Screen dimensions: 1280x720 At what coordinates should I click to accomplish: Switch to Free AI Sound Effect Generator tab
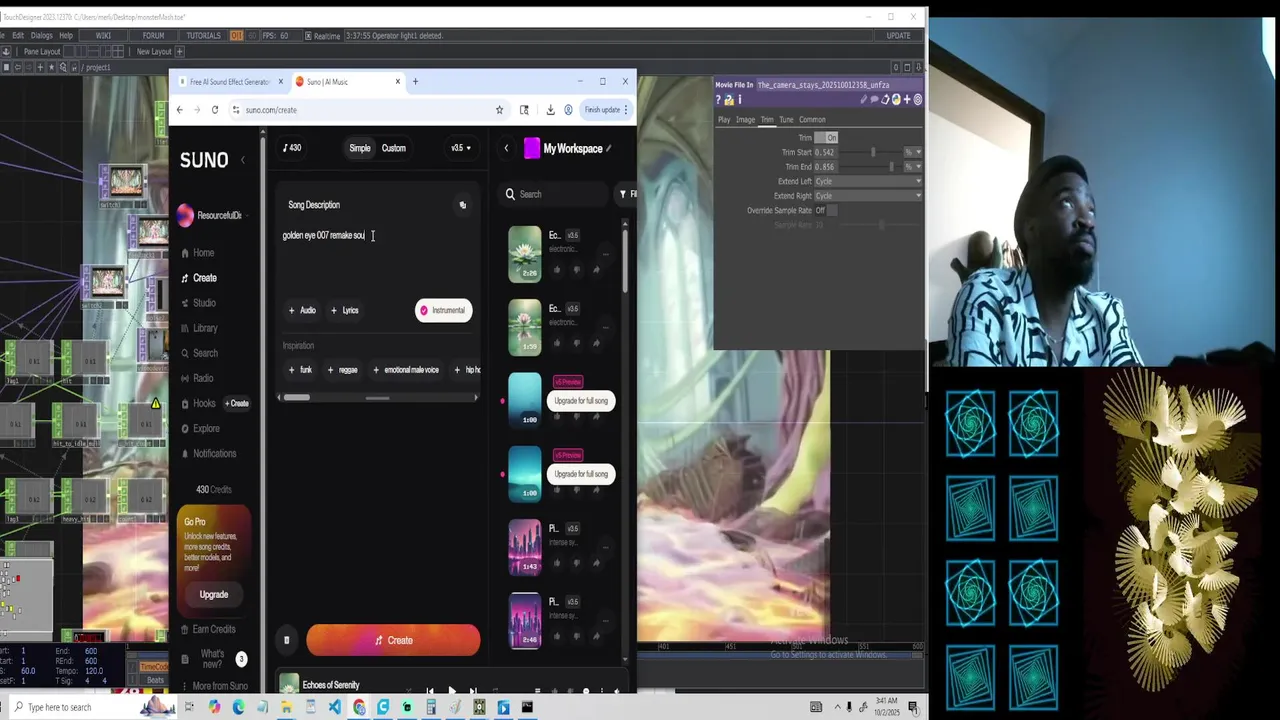(229, 82)
